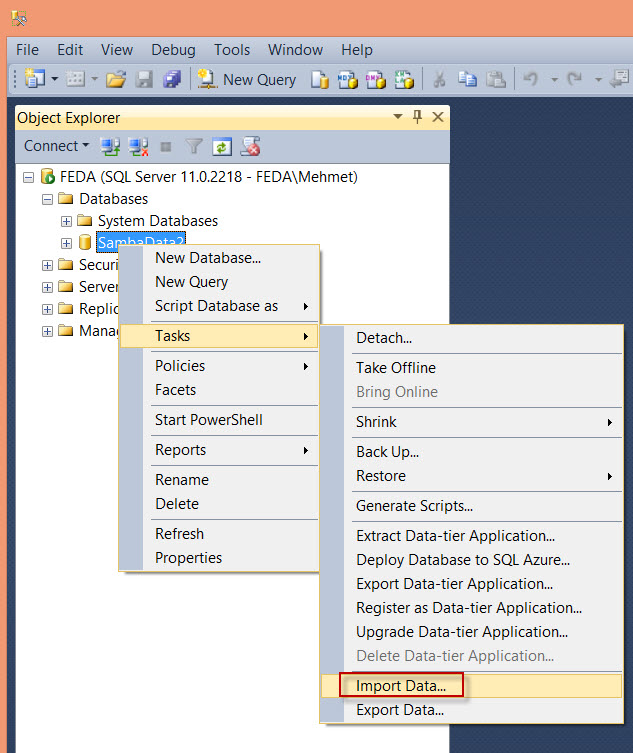Open the Edit menu
The height and width of the screenshot is (753, 633).
[70, 50]
